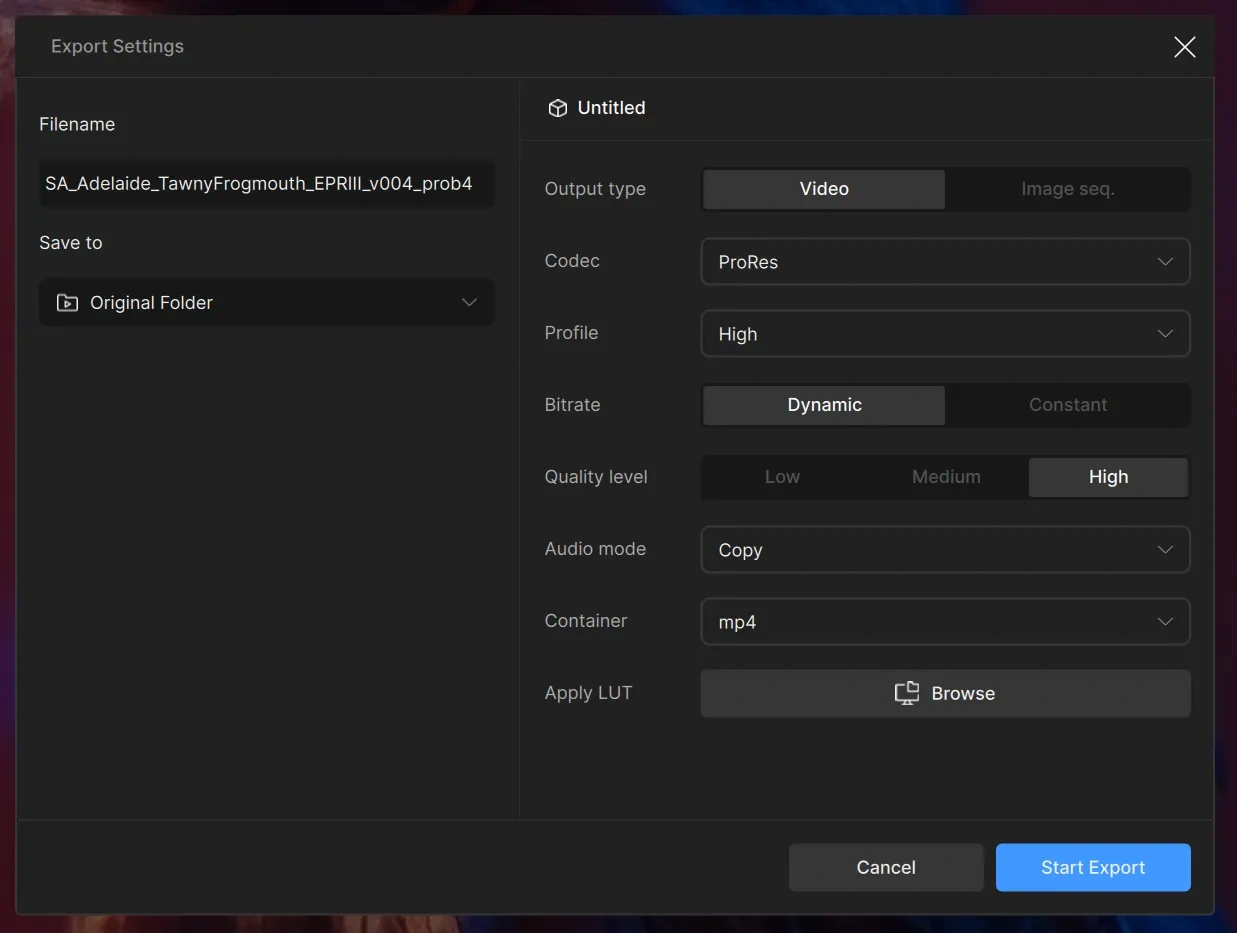Open the Save to Original Folder dropdown
The width and height of the screenshot is (1237, 933).
click(267, 303)
